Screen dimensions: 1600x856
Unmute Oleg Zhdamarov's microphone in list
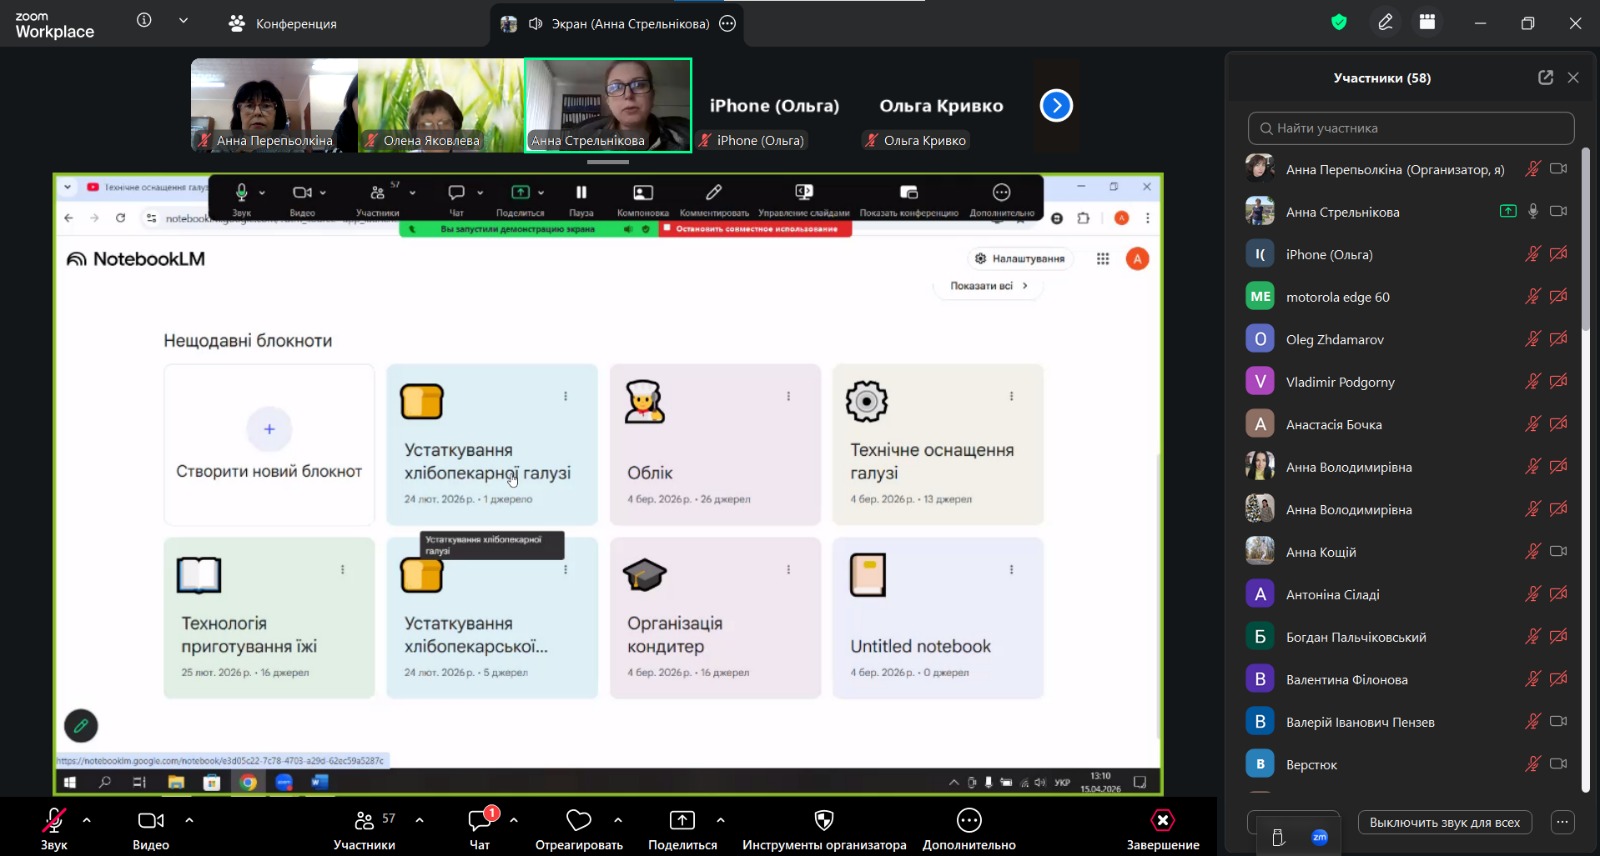(x=1532, y=339)
